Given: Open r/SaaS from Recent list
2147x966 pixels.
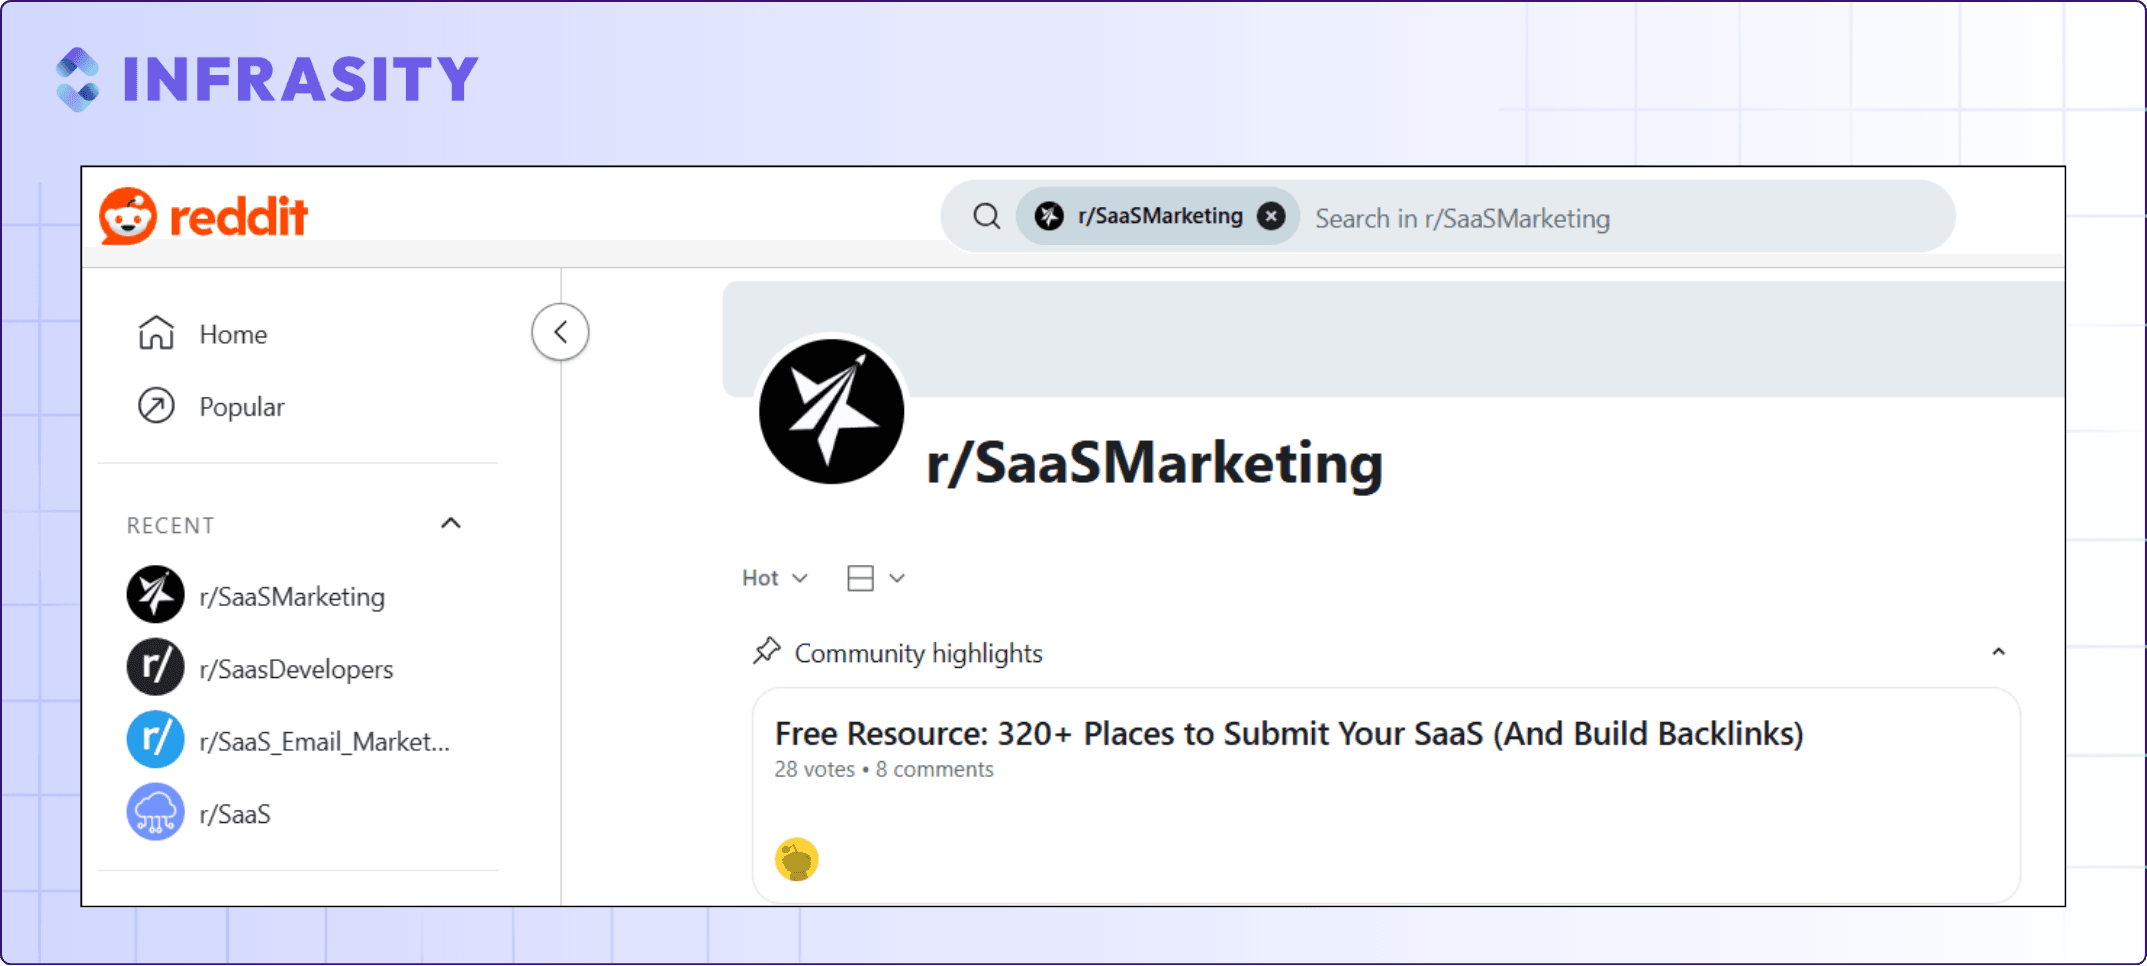Looking at the screenshot, I should pyautogui.click(x=235, y=814).
